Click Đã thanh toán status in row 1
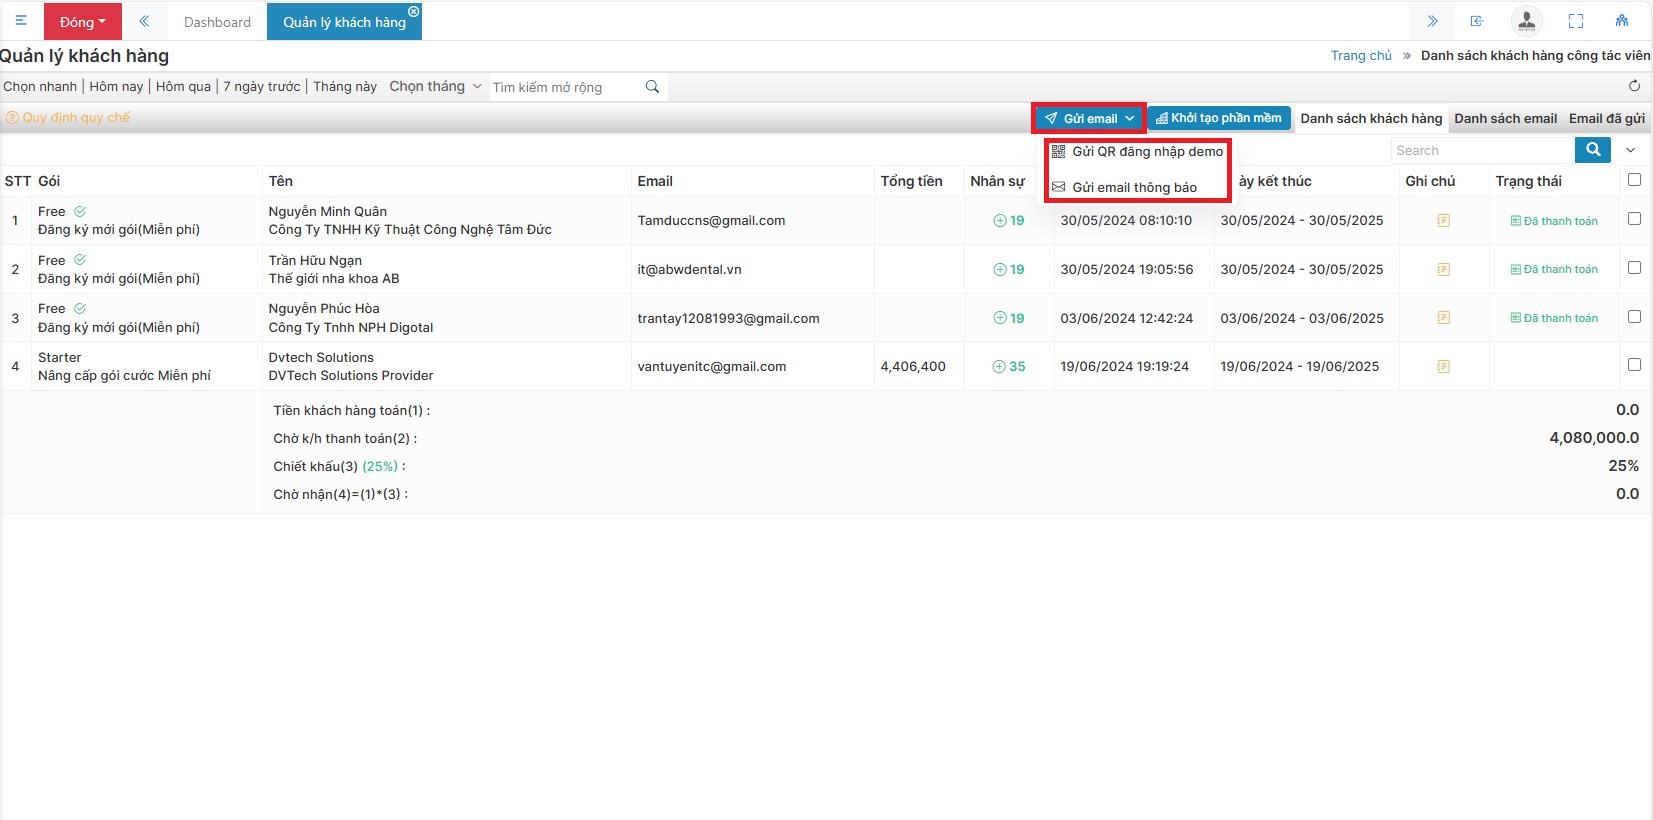Viewport: 1653px width, 820px height. 1554,221
